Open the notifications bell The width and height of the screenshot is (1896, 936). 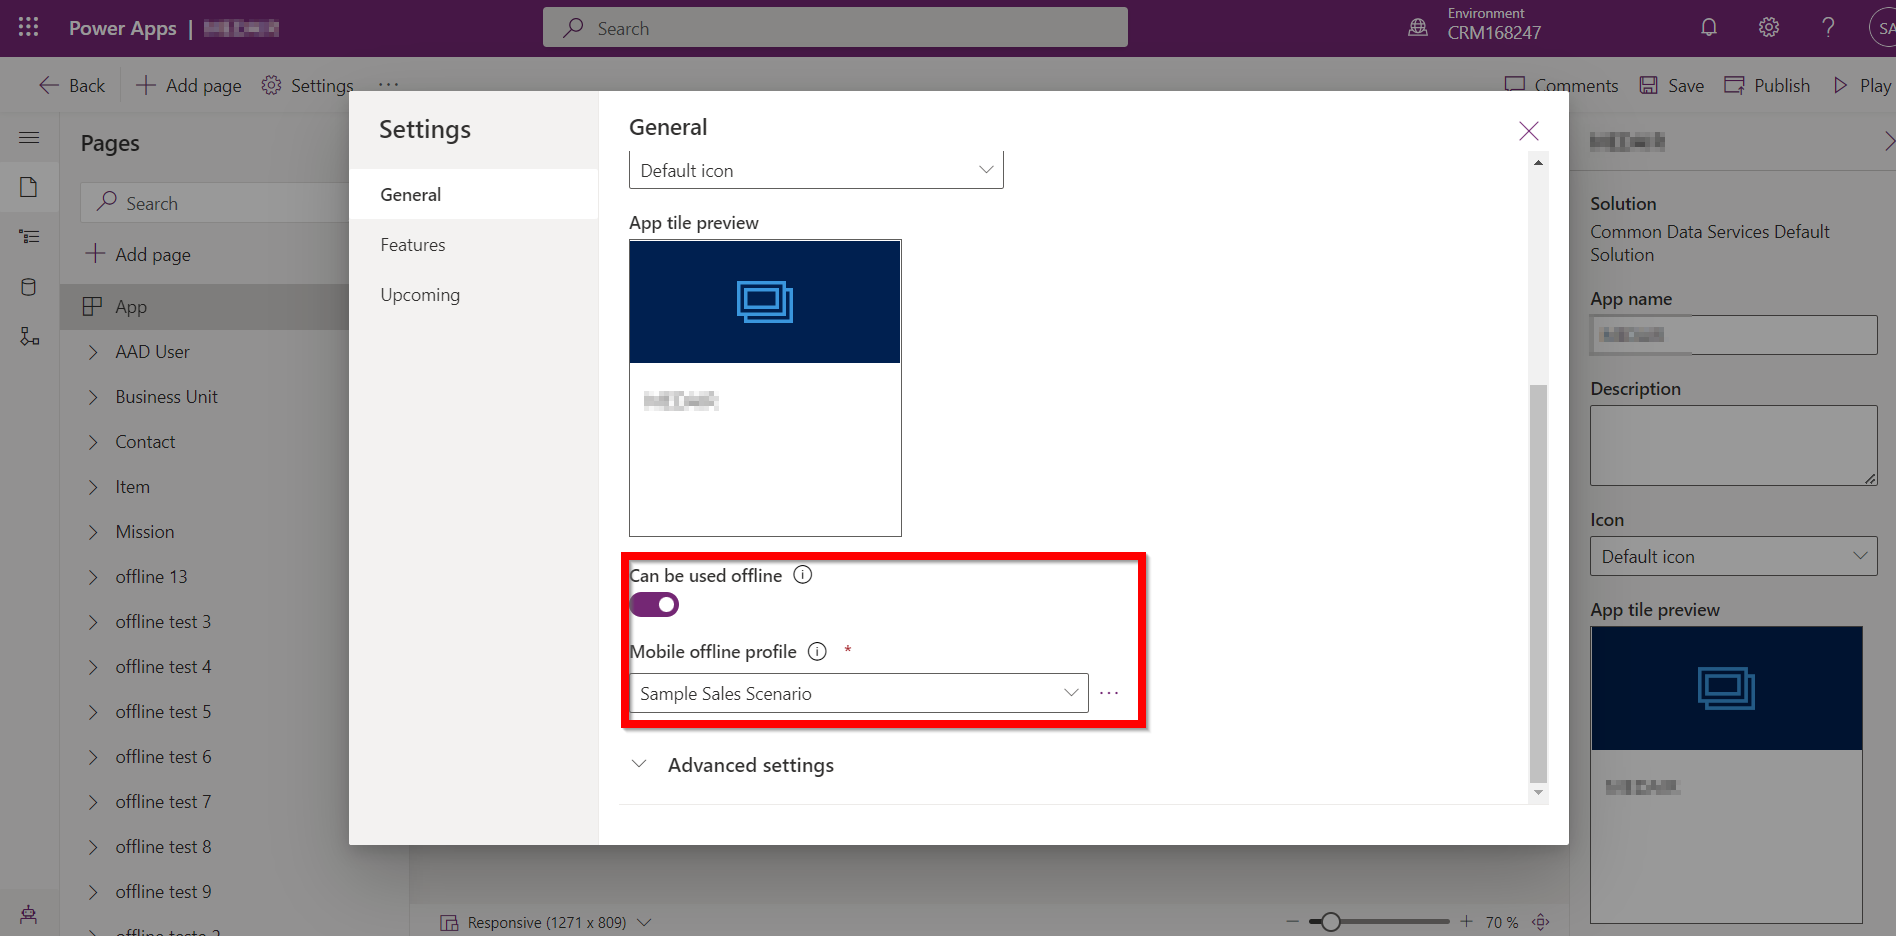pos(1709,27)
